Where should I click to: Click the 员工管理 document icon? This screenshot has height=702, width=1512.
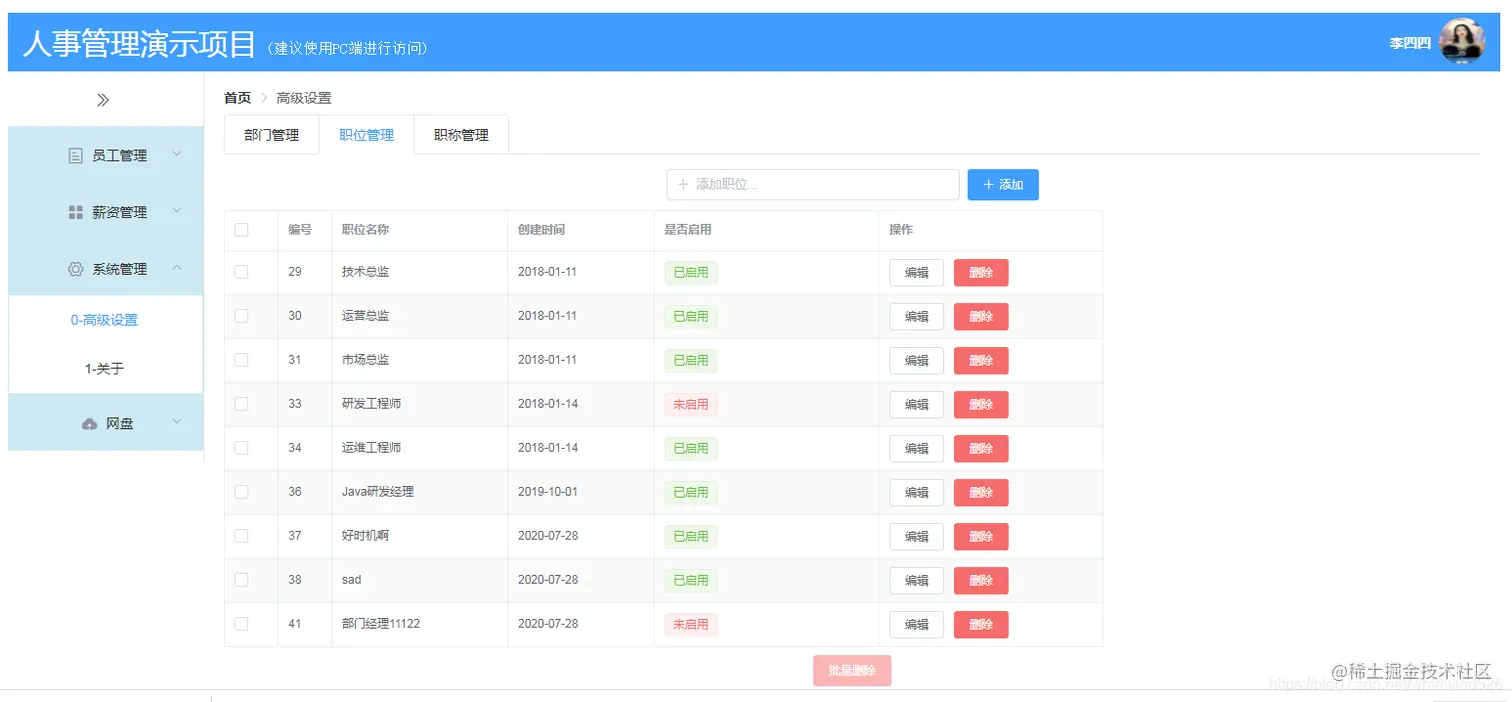pyautogui.click(x=75, y=155)
